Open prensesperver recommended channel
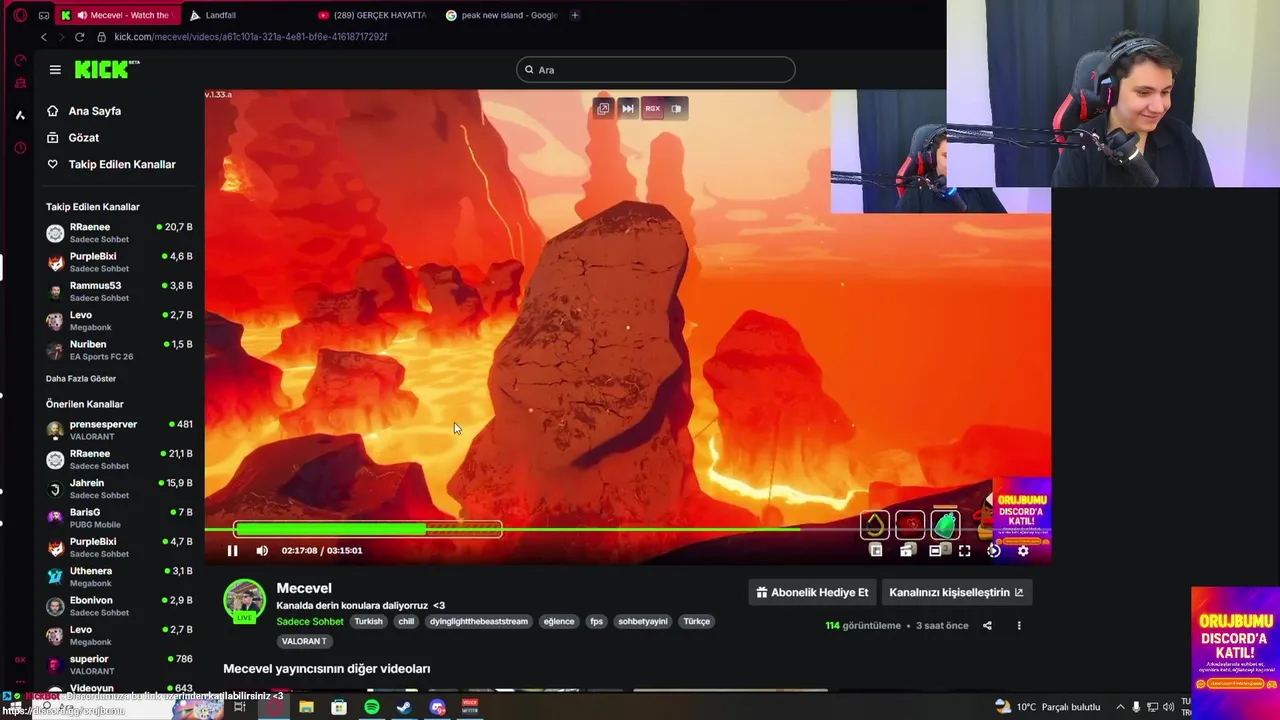Image resolution: width=1280 pixels, height=720 pixels. click(x=119, y=430)
